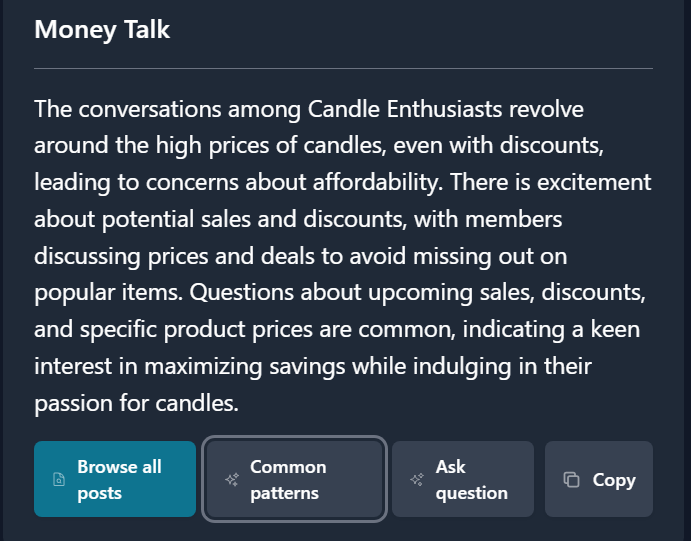Click the words "potential sales and discounts"
The width and height of the screenshot is (691, 541).
[x=254, y=219]
